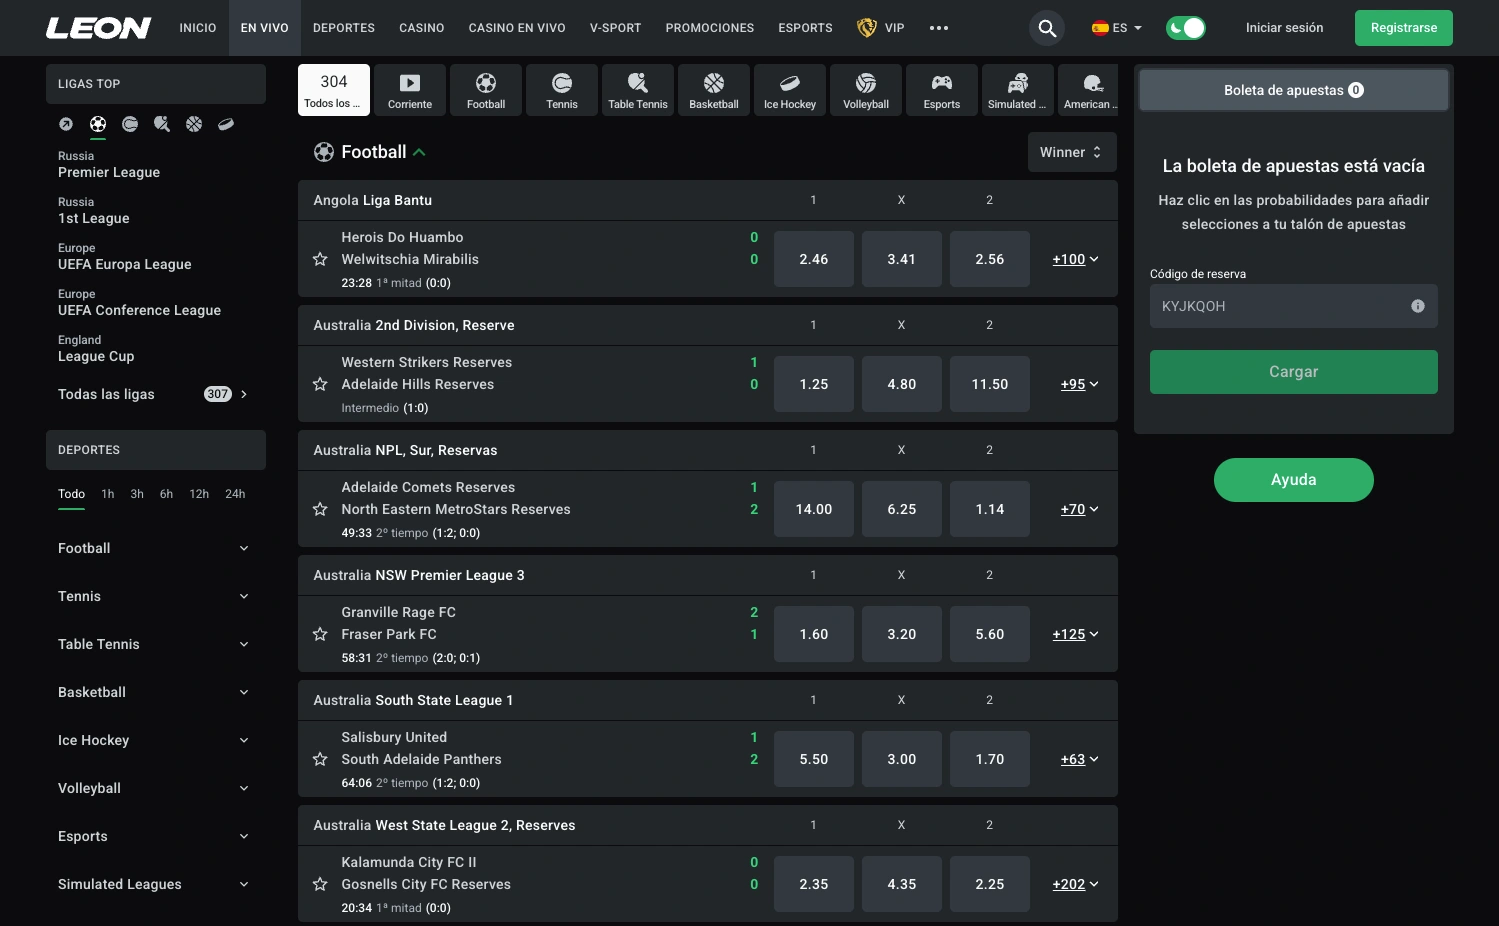Expand +95 markets for Western Strikers Reserves
The width and height of the screenshot is (1499, 926).
pyautogui.click(x=1079, y=384)
